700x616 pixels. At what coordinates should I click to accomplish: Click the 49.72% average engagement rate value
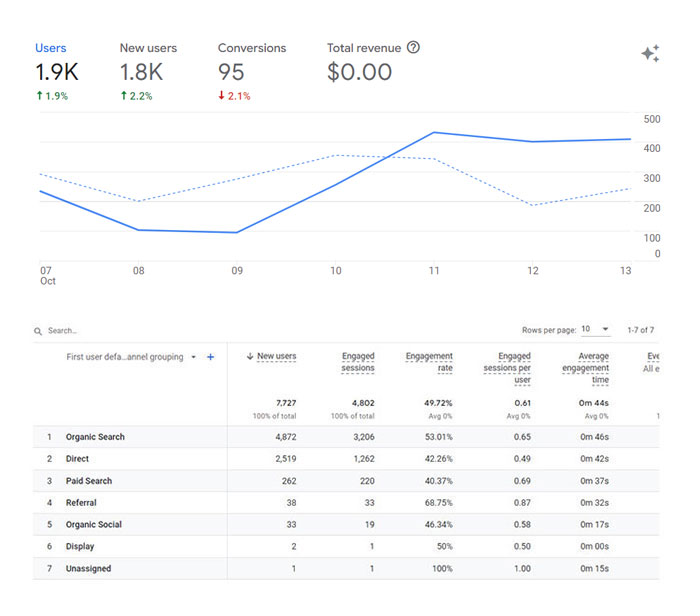coord(438,403)
